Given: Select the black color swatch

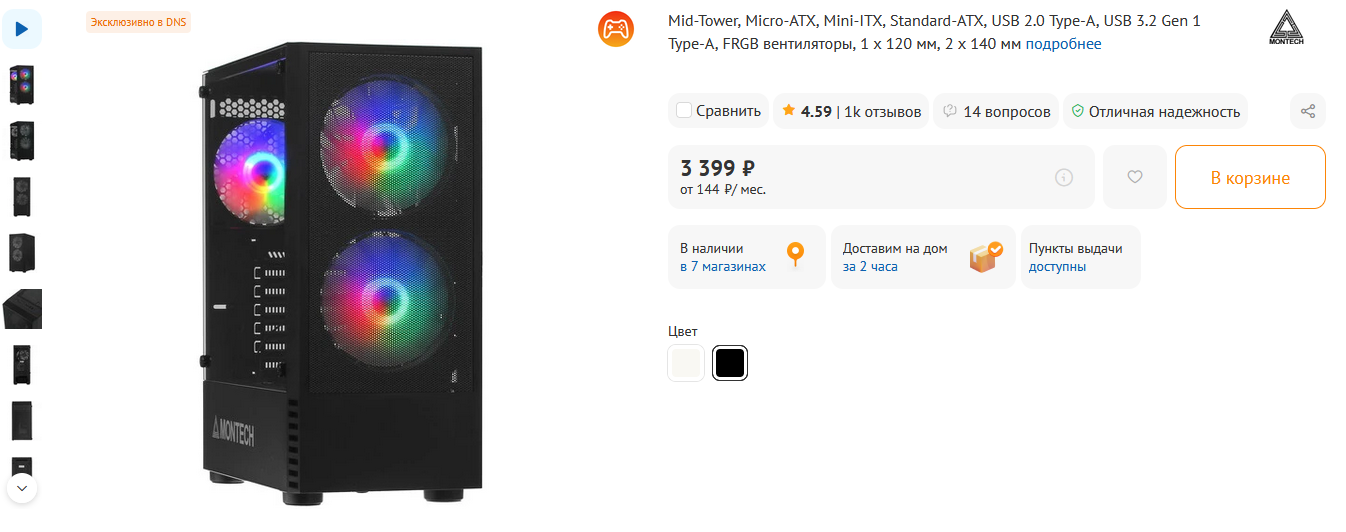Looking at the screenshot, I should pos(730,363).
